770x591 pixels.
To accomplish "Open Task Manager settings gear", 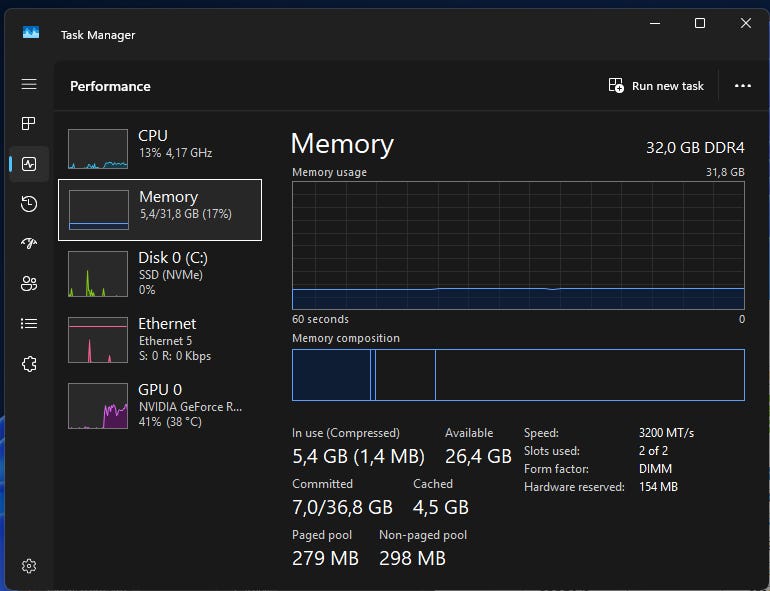I will (x=29, y=566).
